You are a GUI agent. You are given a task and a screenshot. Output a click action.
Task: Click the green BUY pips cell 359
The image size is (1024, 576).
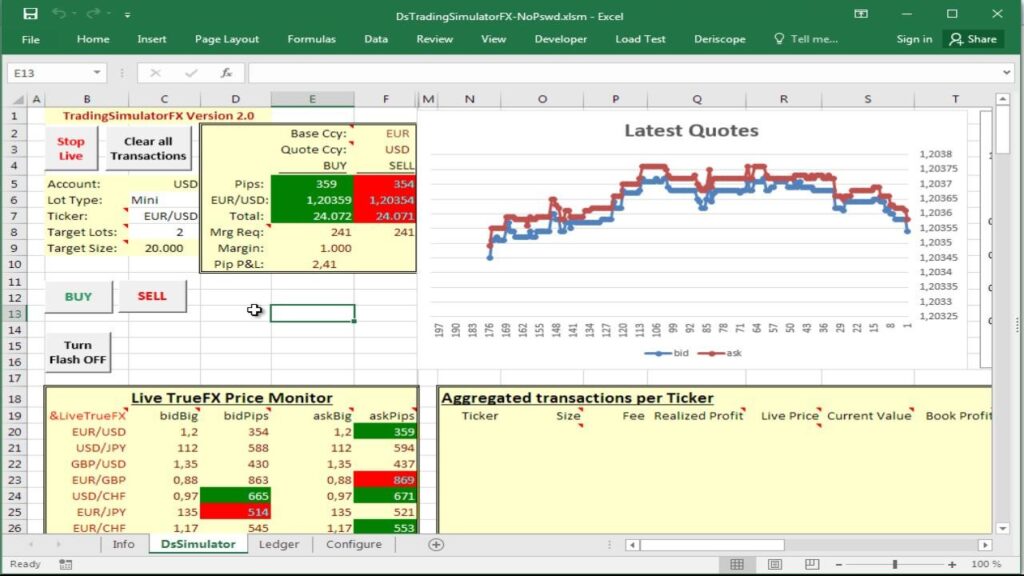click(312, 184)
